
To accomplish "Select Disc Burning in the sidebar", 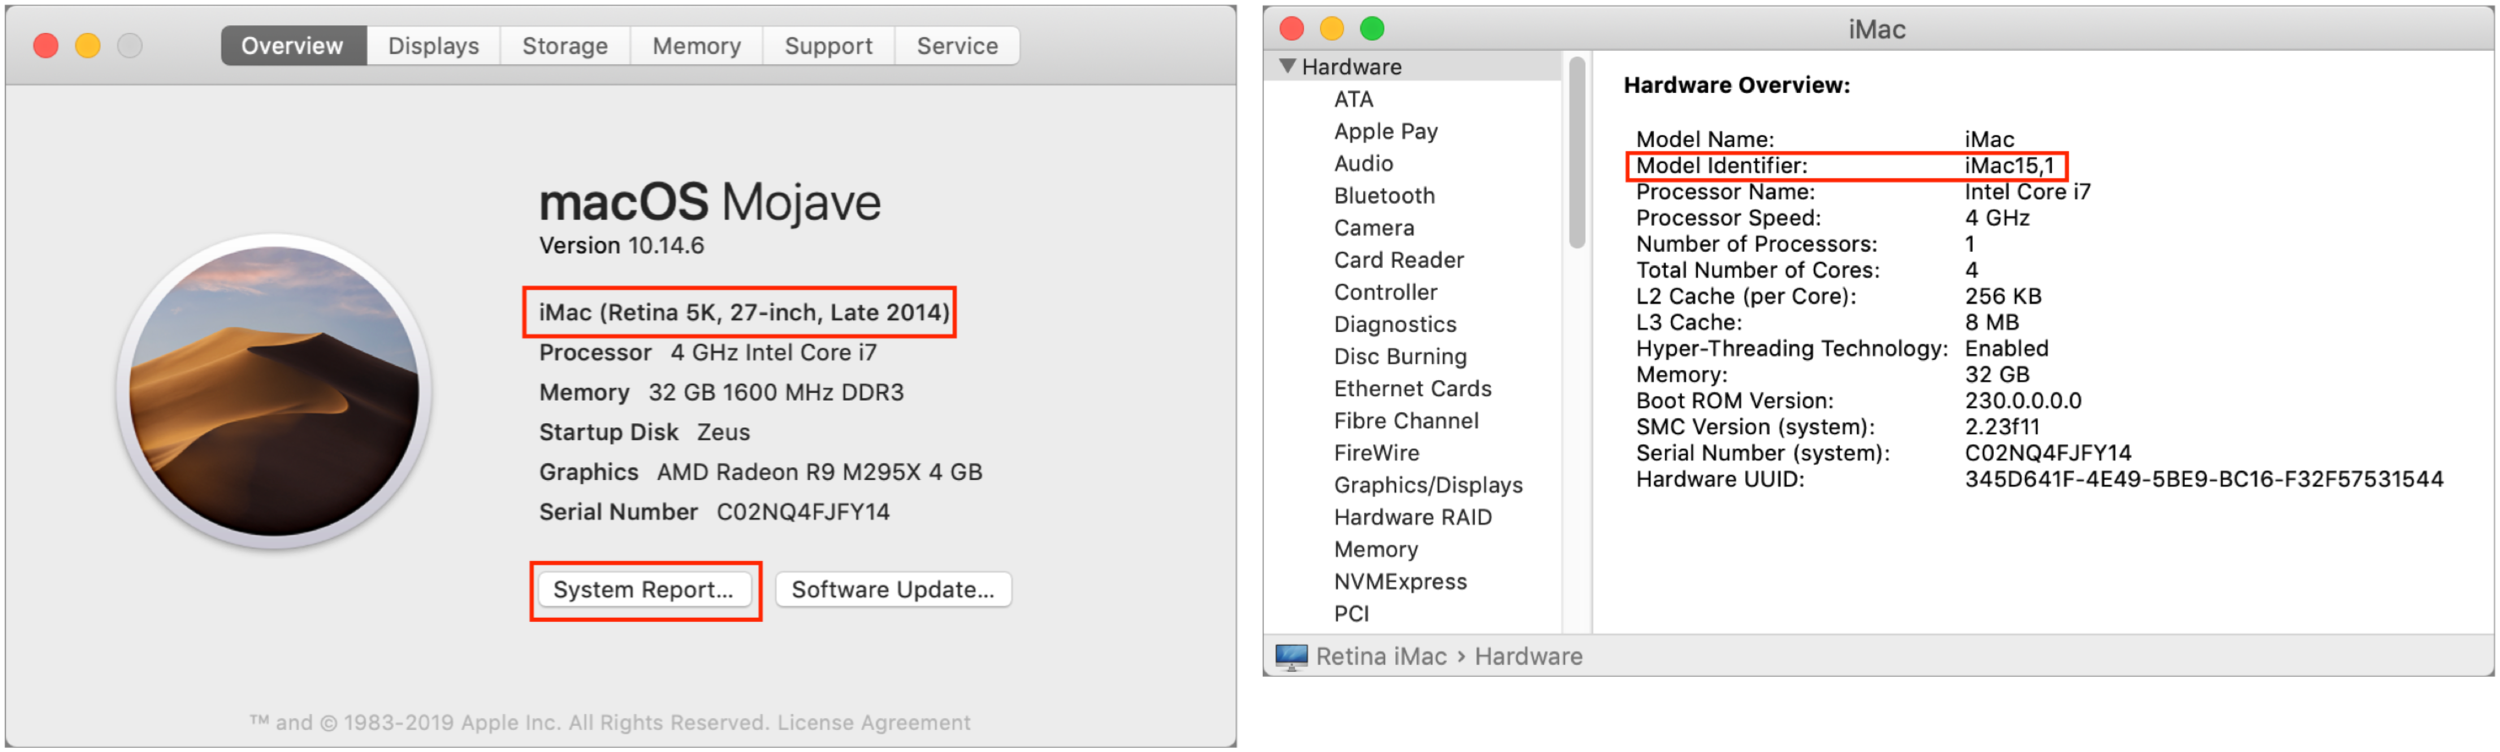I will (x=1400, y=356).
